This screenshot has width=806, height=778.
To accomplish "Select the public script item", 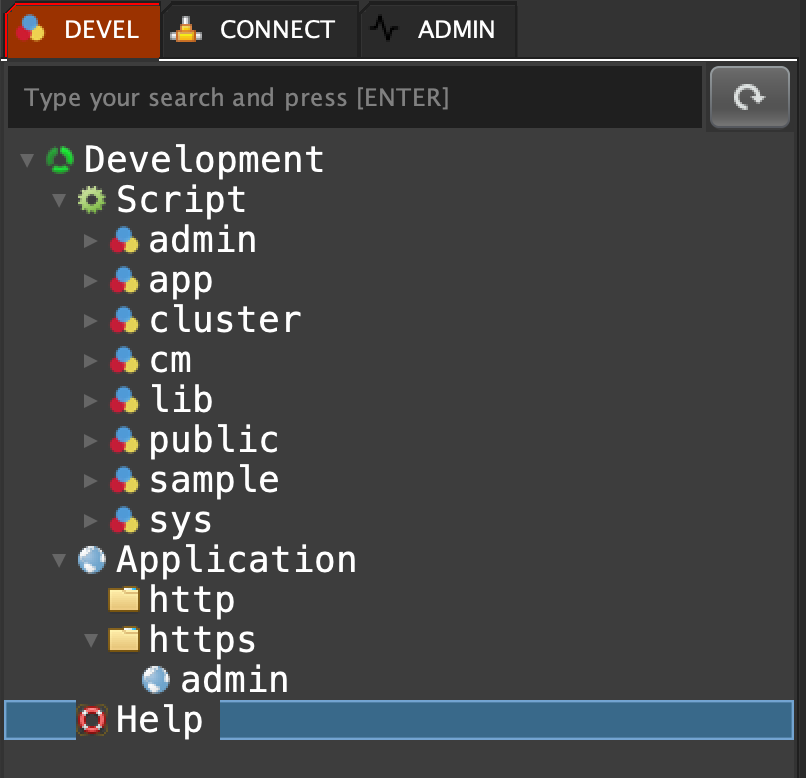I will point(213,440).
